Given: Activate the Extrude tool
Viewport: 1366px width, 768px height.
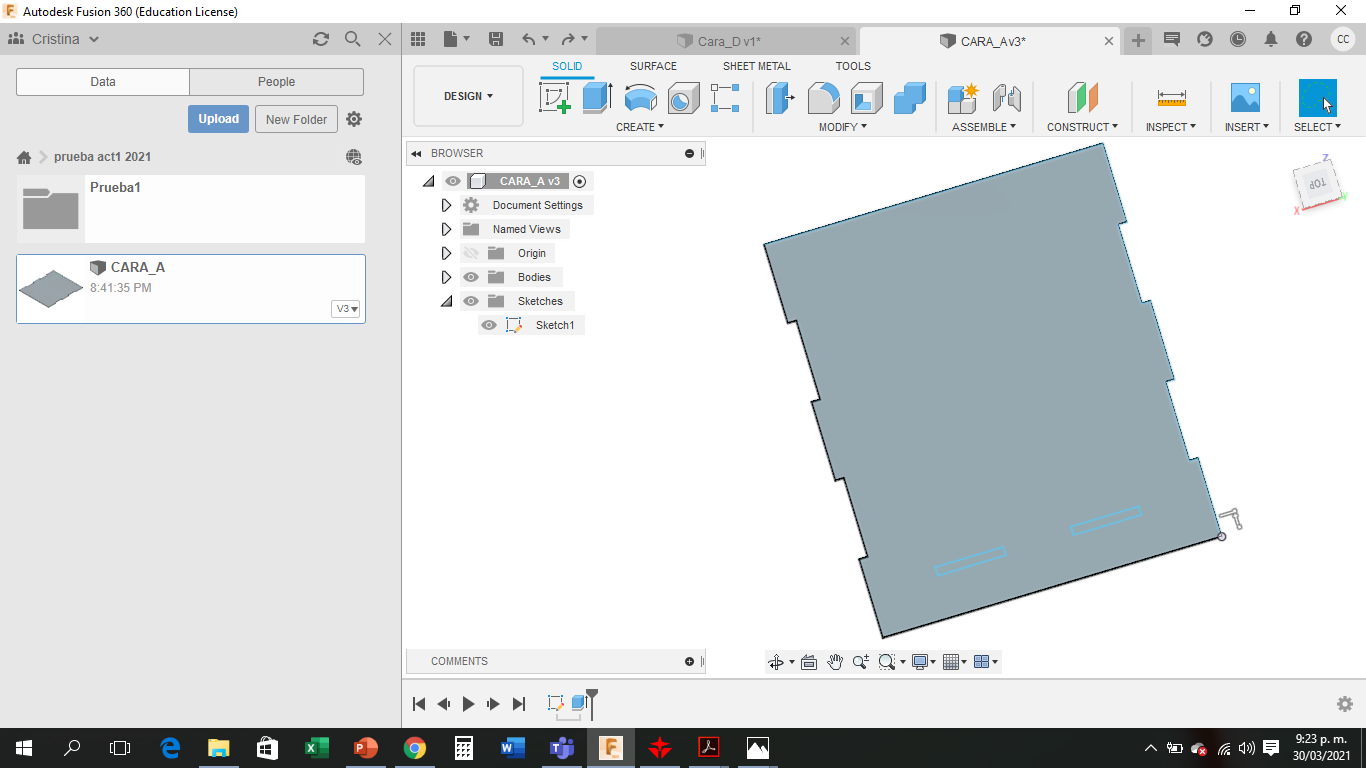Looking at the screenshot, I should coord(597,98).
